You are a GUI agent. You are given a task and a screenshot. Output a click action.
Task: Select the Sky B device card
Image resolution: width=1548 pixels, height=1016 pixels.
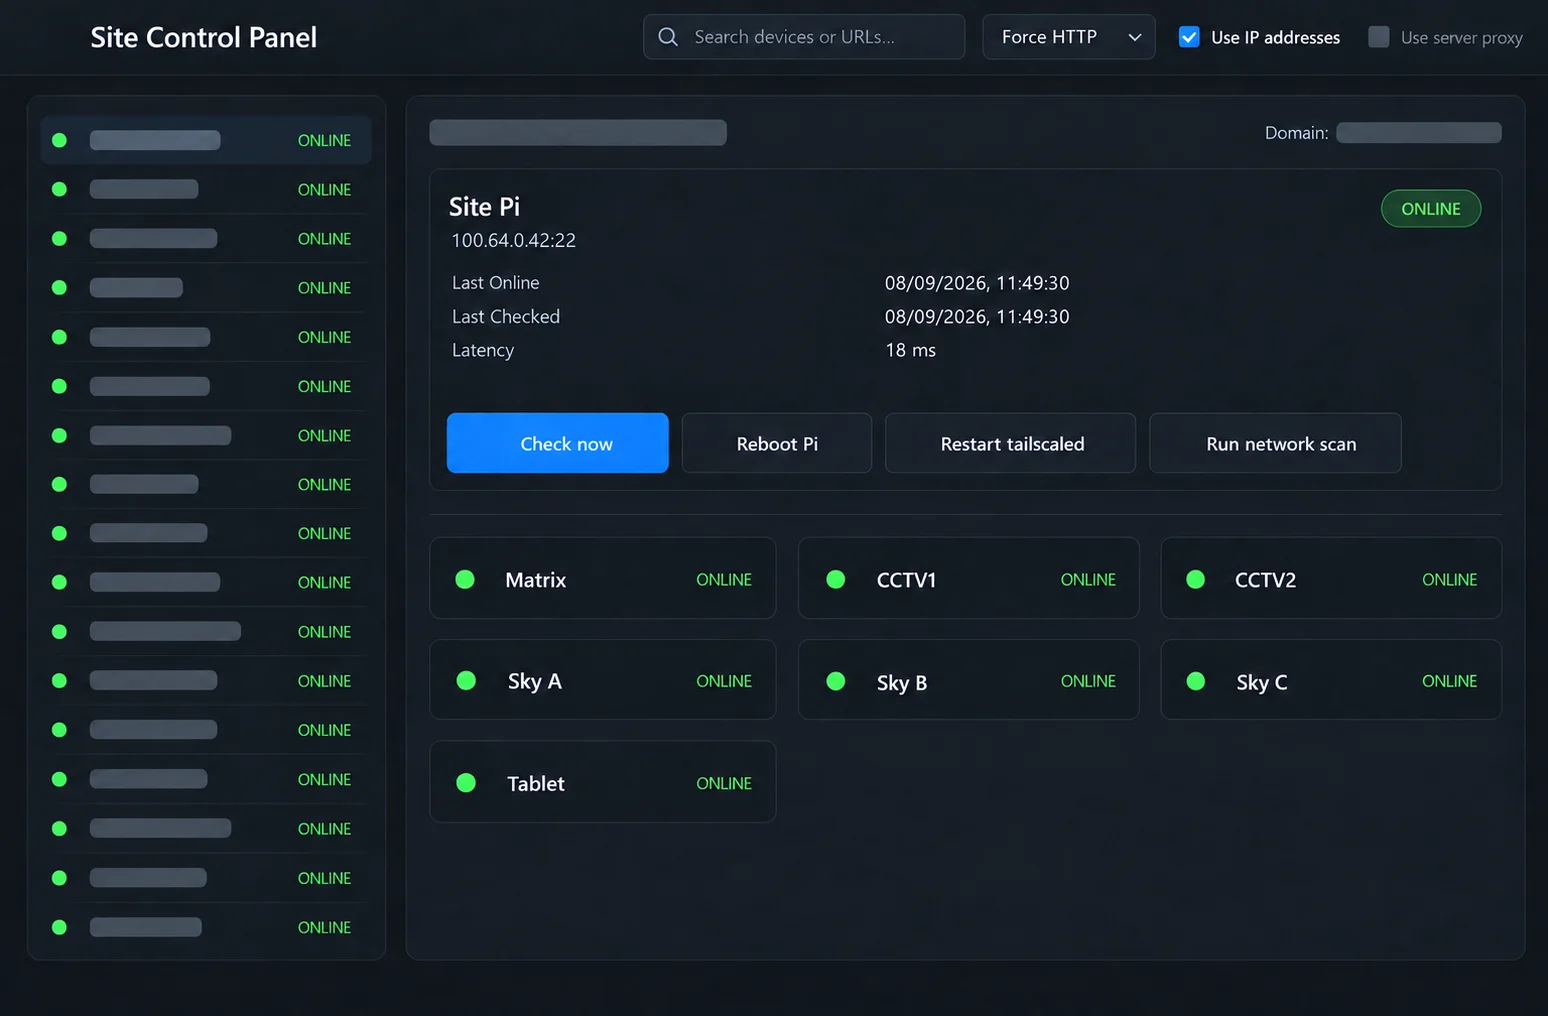tap(969, 680)
